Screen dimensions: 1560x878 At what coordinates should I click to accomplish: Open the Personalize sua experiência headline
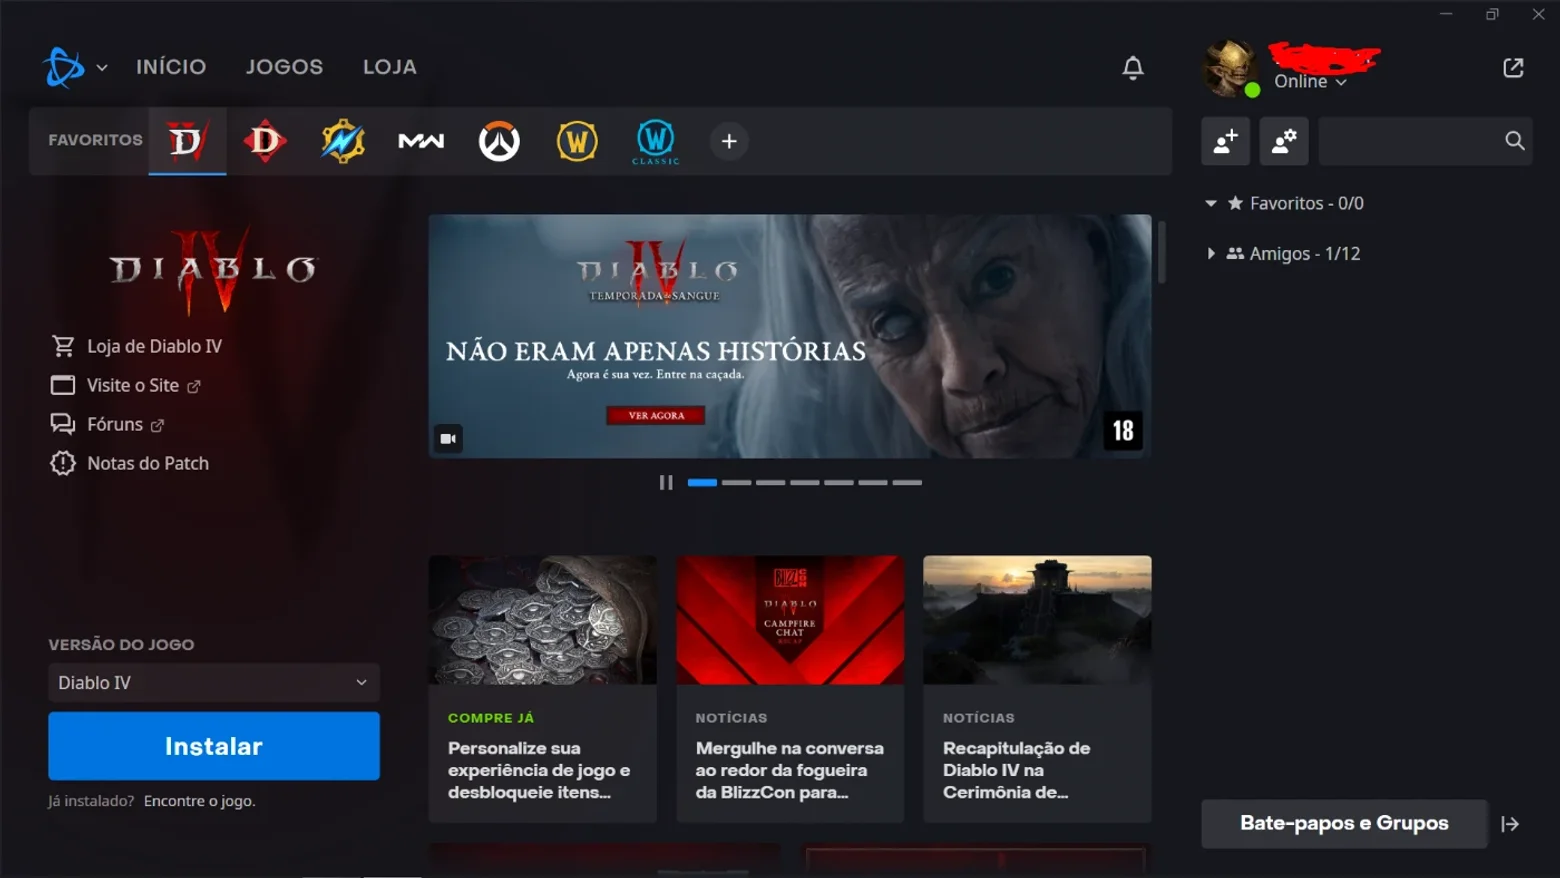(539, 770)
